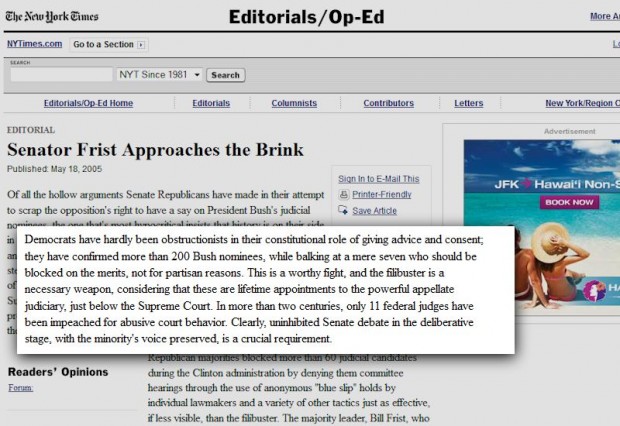Open the Contributors section

(x=388, y=103)
